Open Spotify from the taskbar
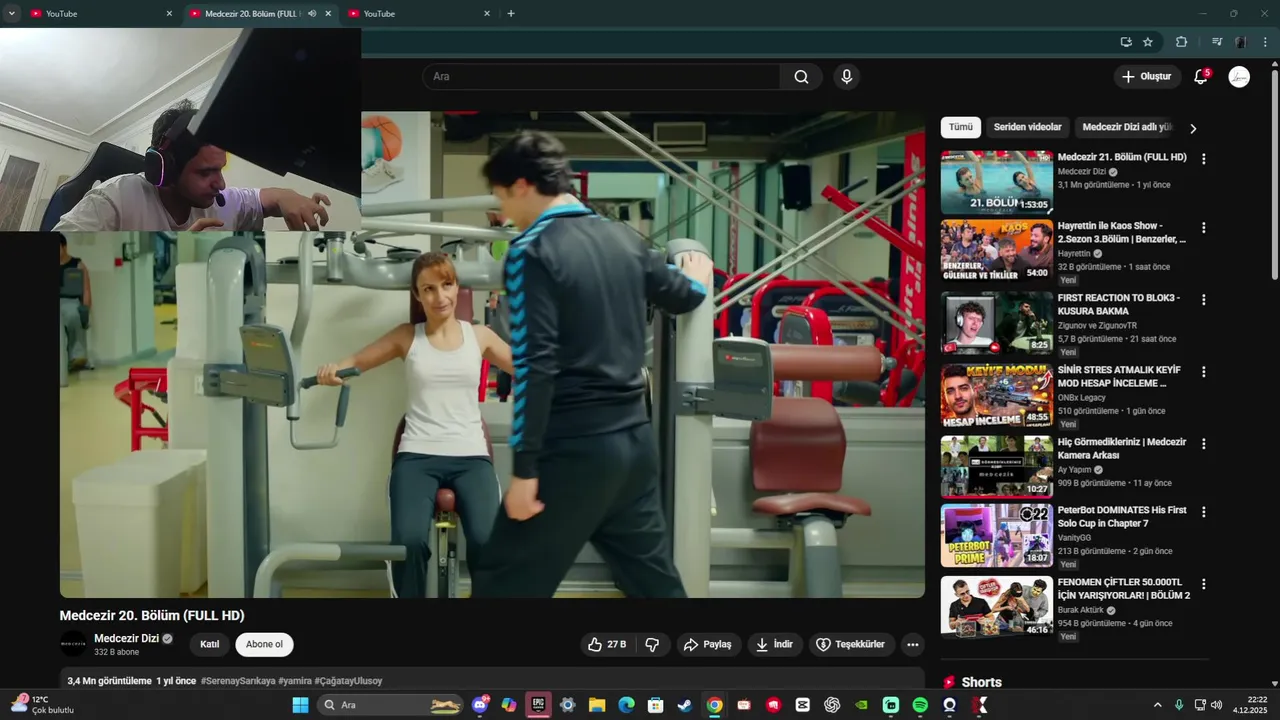Image resolution: width=1280 pixels, height=720 pixels. [x=920, y=705]
